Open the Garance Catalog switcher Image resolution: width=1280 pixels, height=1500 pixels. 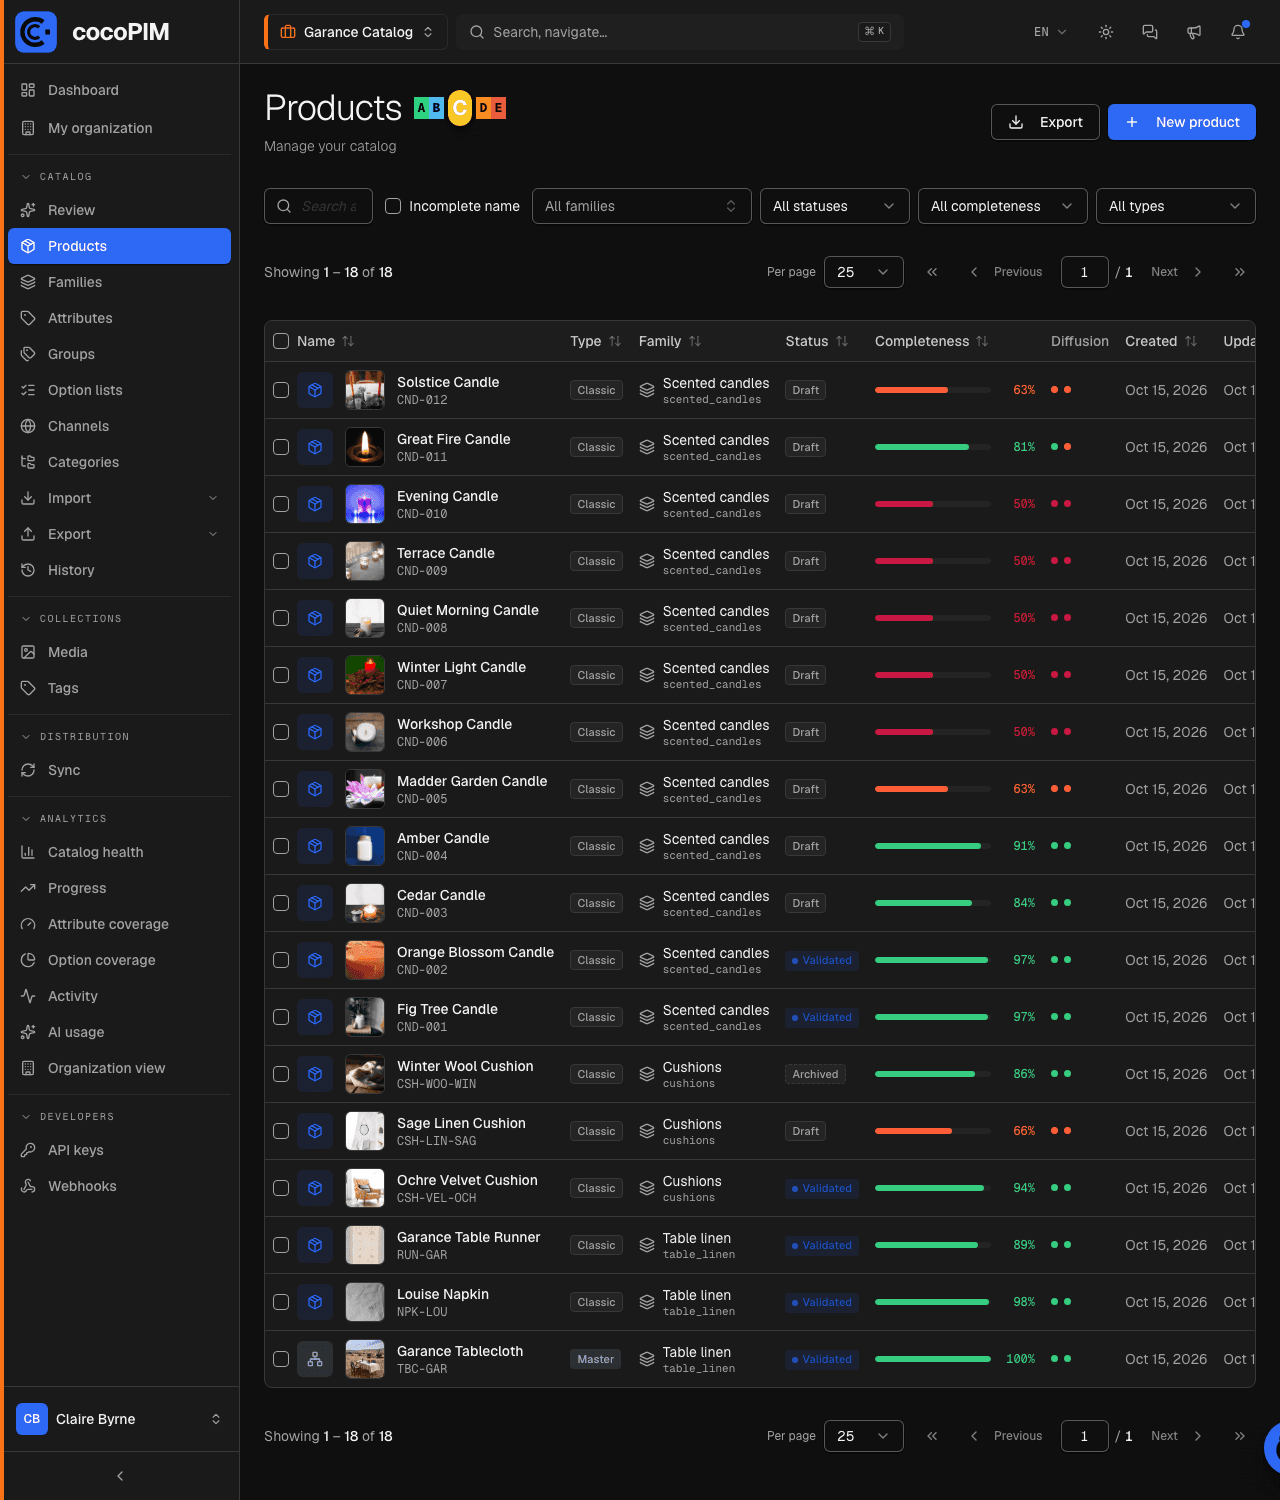point(356,32)
